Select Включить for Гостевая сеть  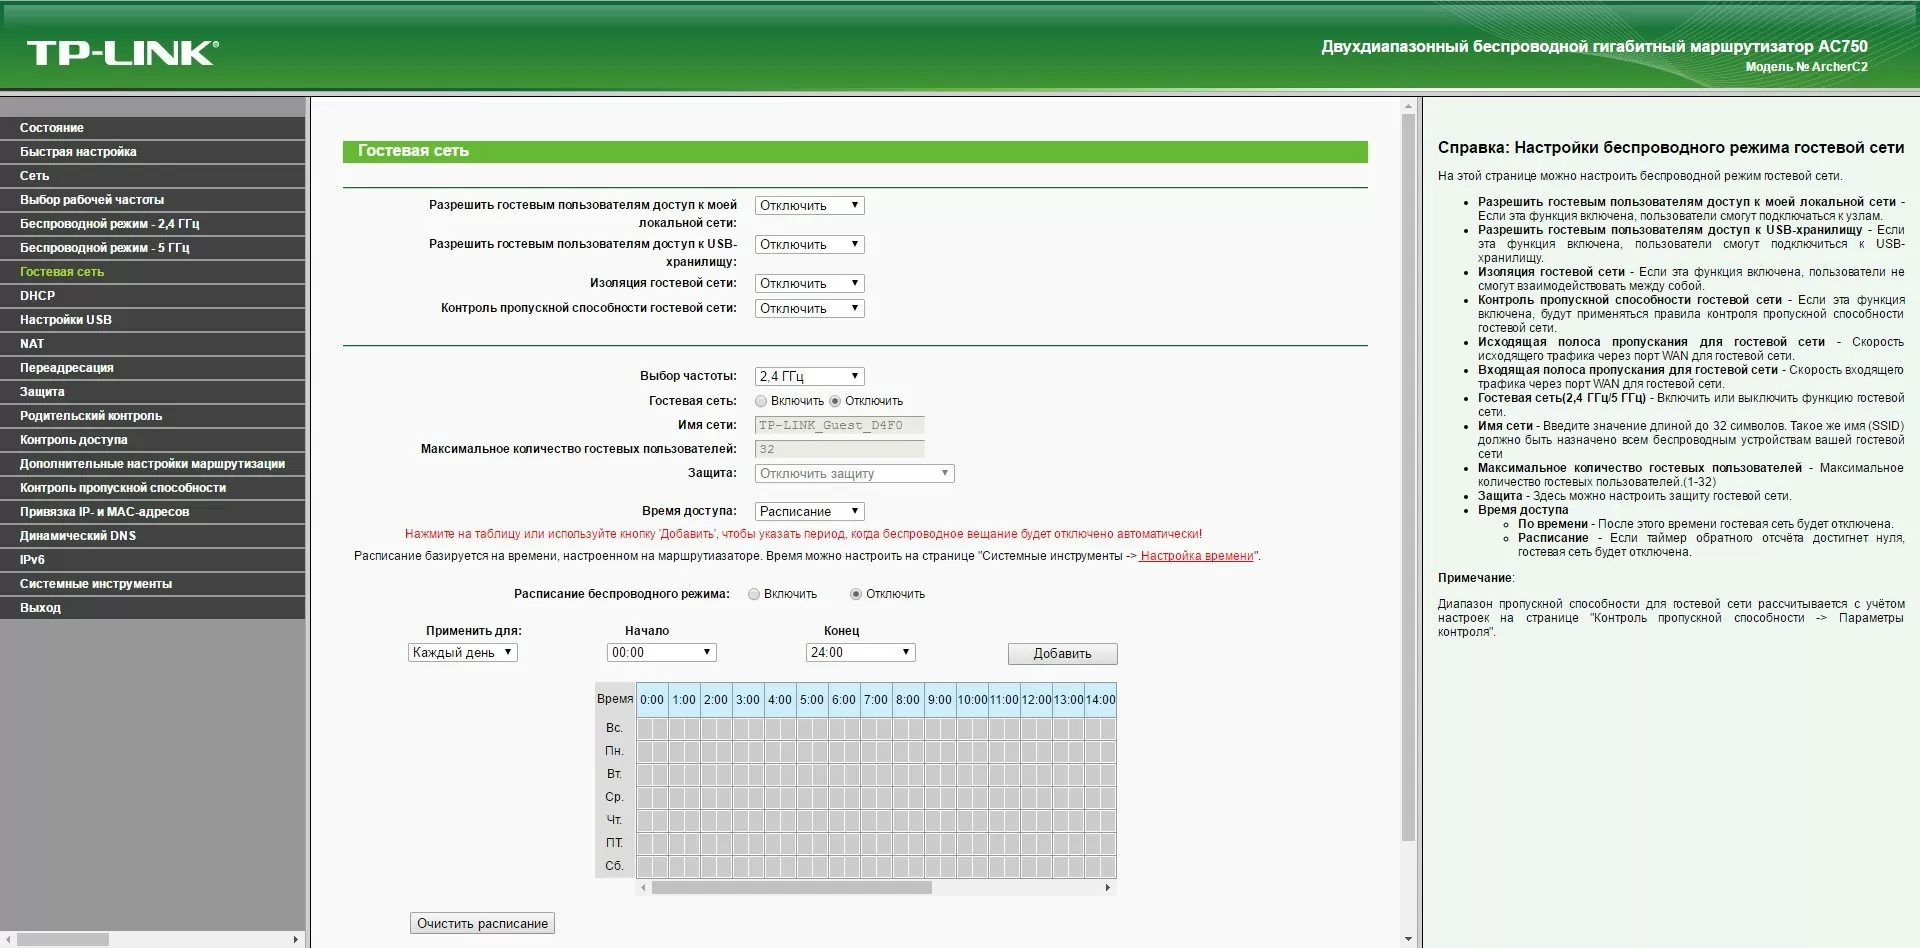[x=761, y=401]
